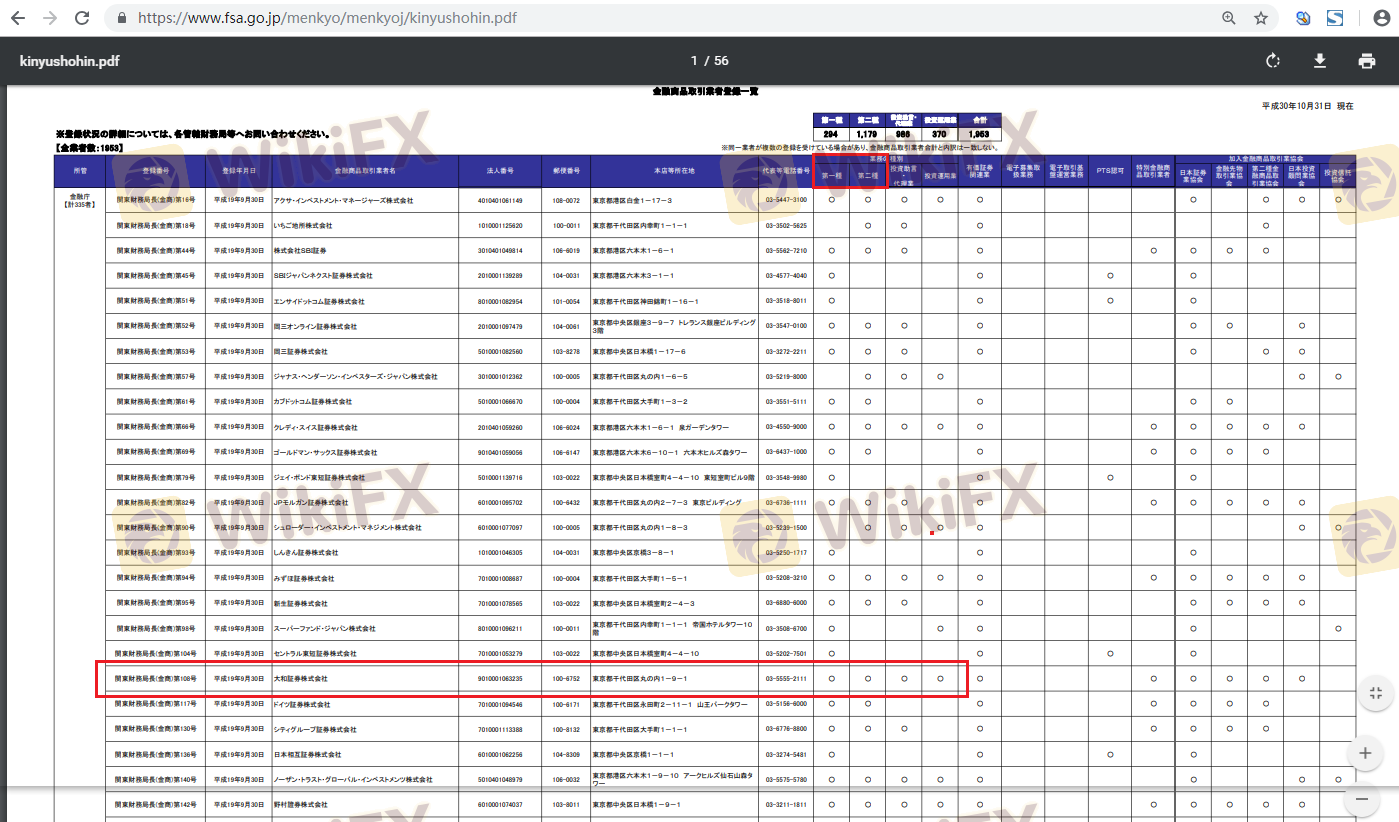1399x822 pixels.
Task: Click the forward navigation arrow
Action: (x=51, y=18)
